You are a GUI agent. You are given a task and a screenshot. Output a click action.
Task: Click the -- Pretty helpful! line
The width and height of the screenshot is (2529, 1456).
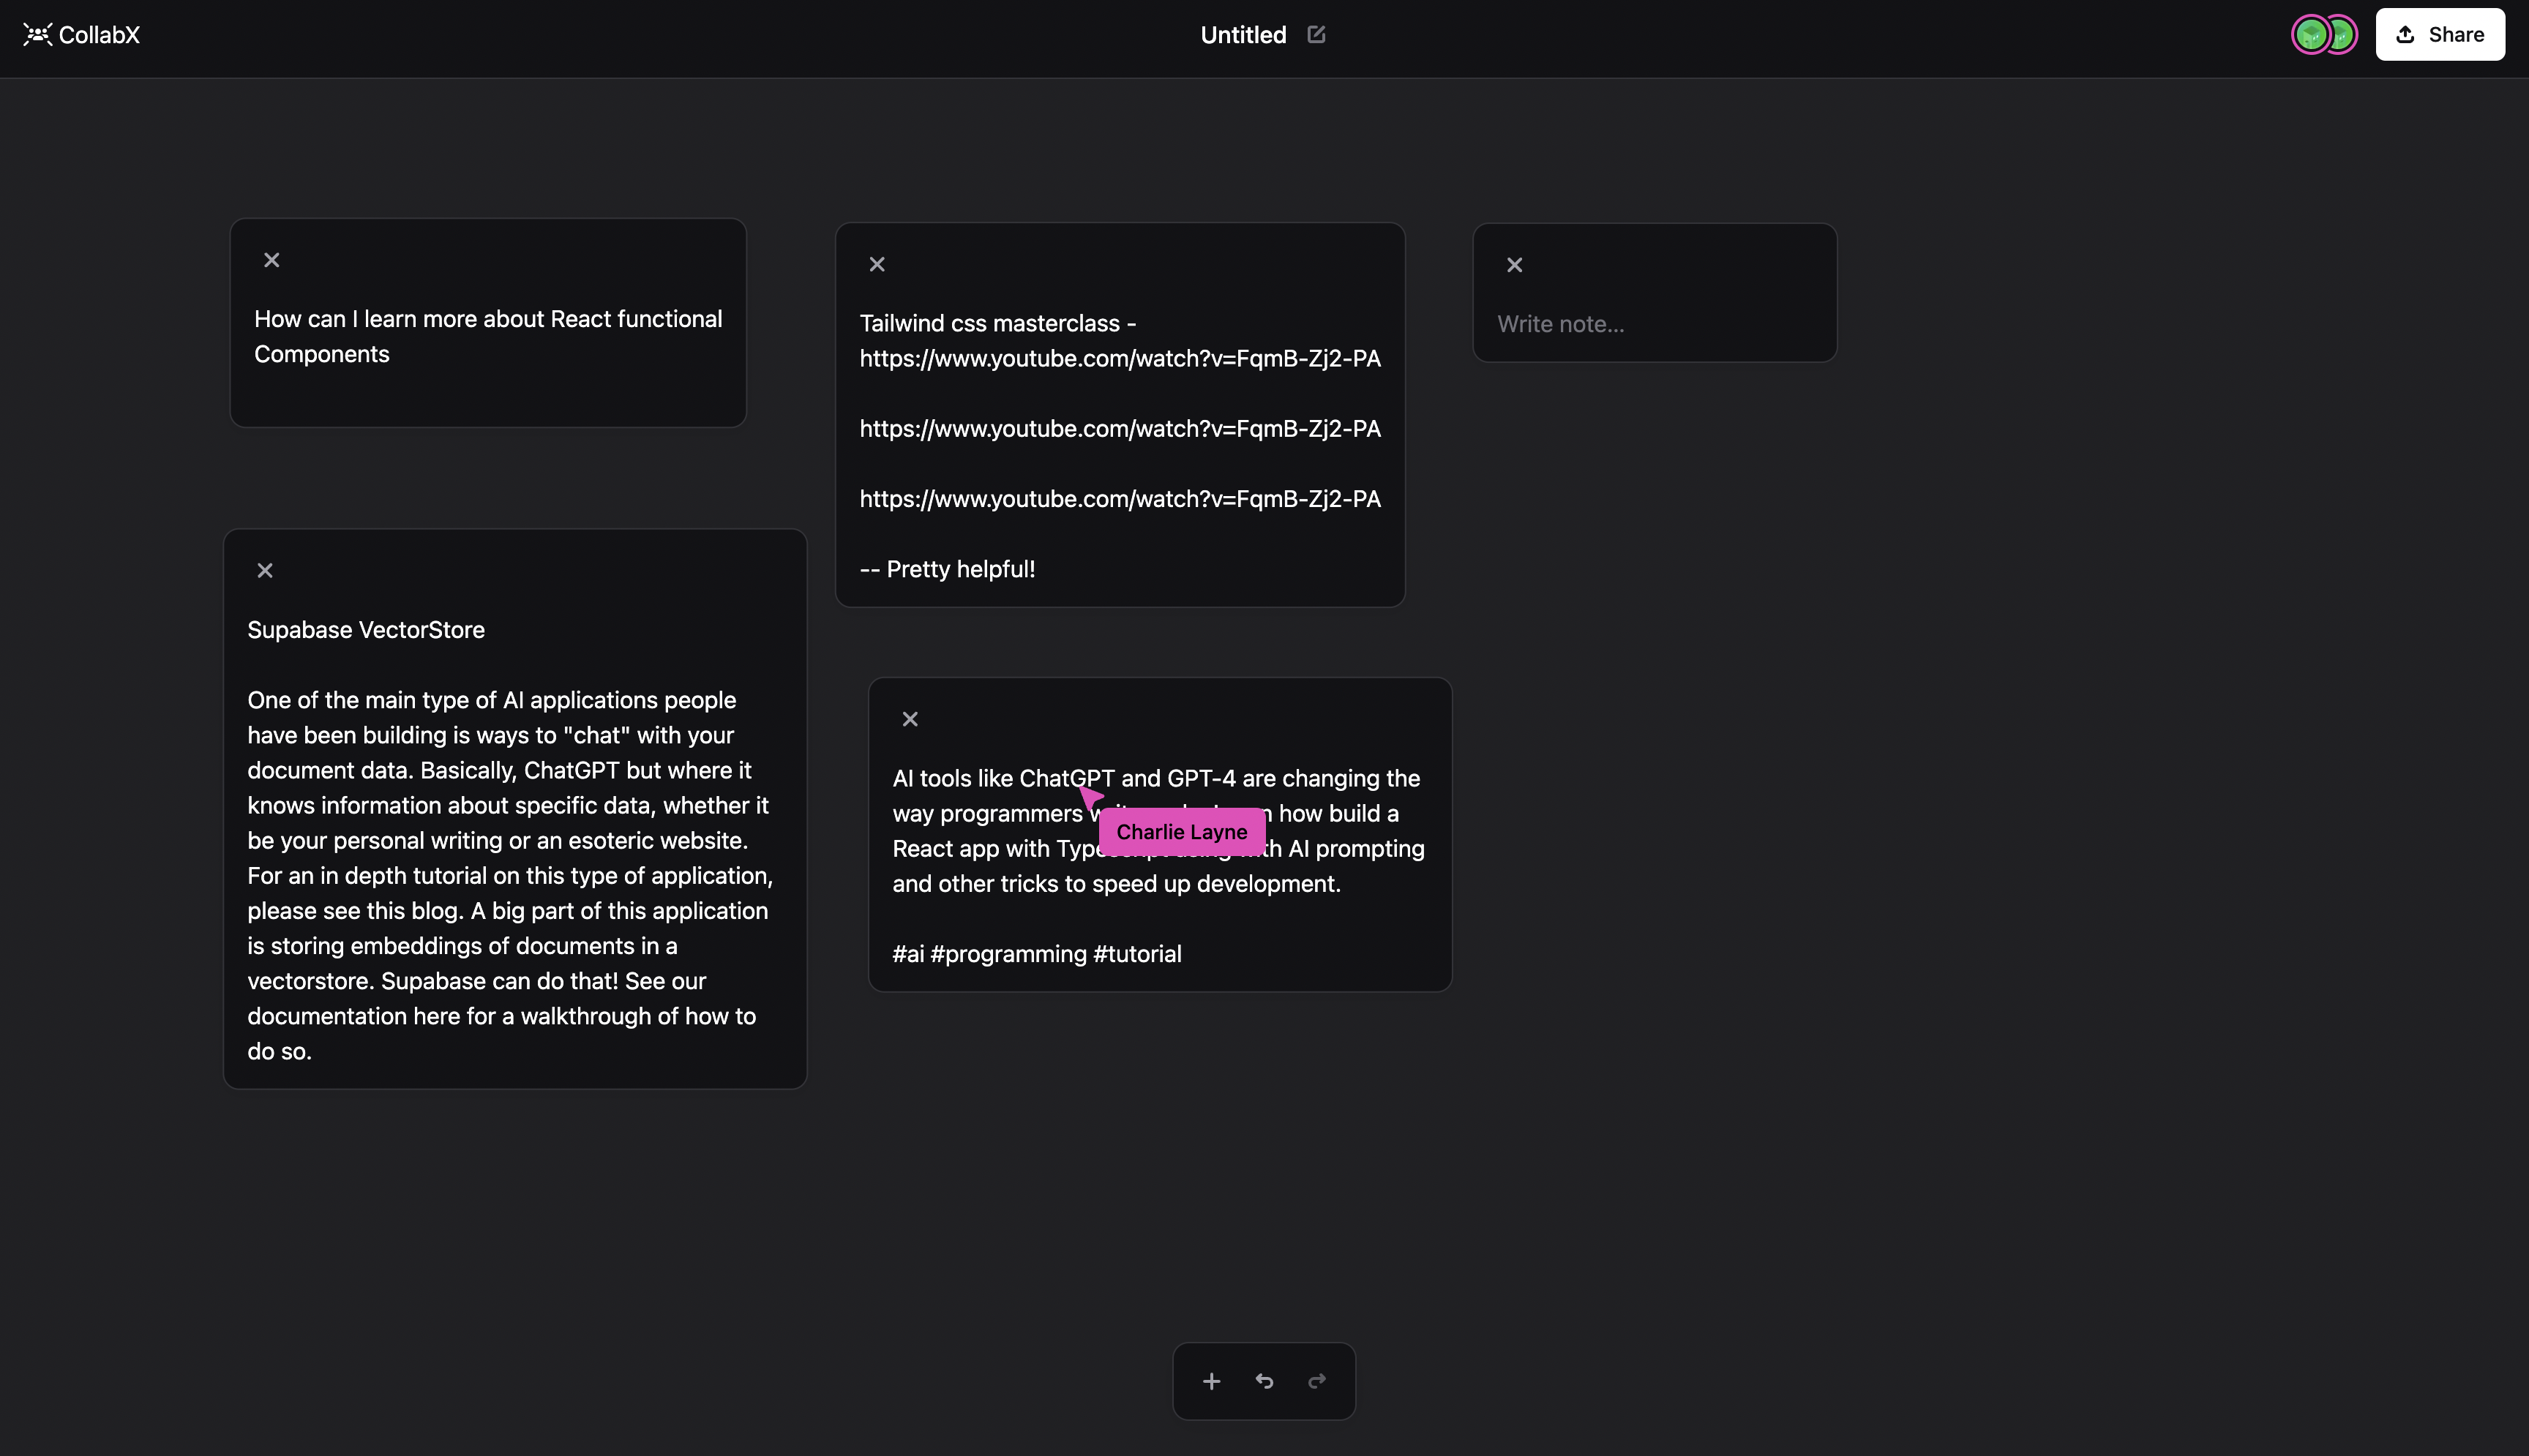tap(947, 569)
